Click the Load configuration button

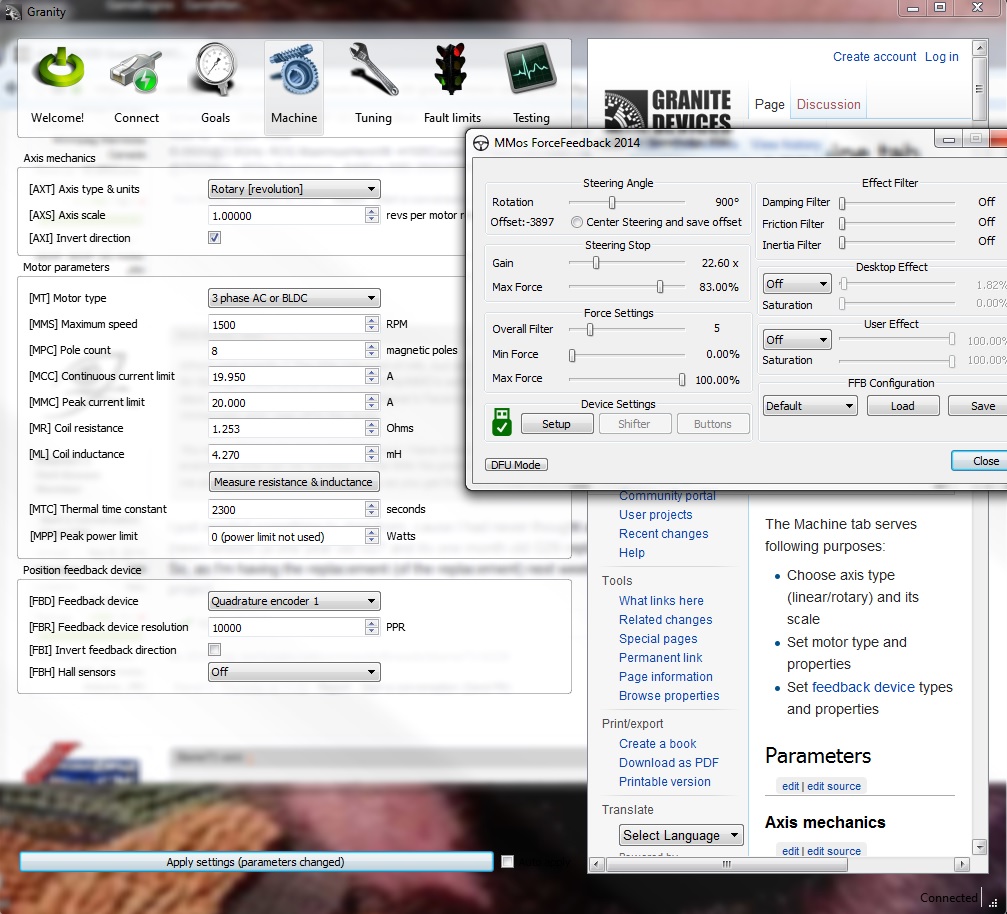pyautogui.click(x=902, y=406)
